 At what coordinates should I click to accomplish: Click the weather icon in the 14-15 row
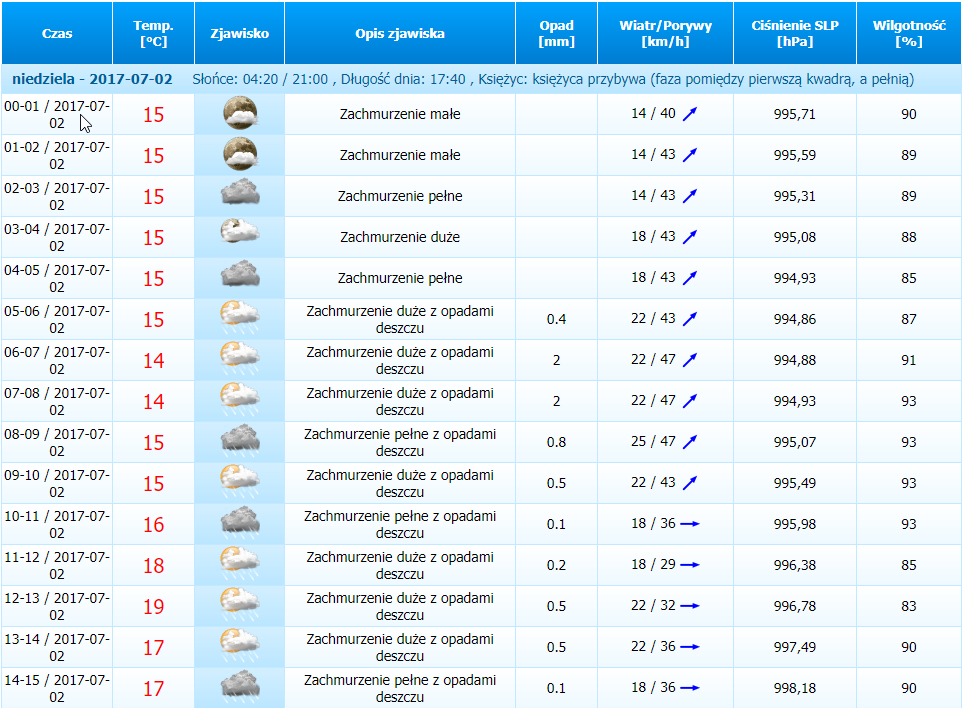[239, 688]
